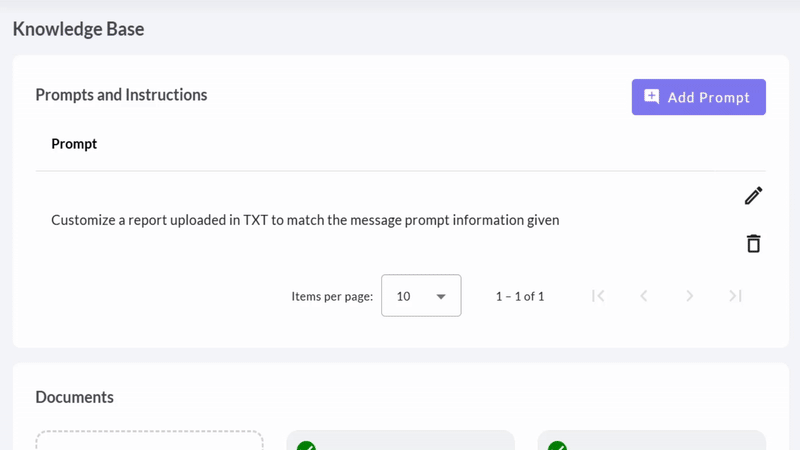Viewport: 800px width, 450px height.
Task: Click the plus chat icon in Add Prompt
Action: (x=652, y=96)
